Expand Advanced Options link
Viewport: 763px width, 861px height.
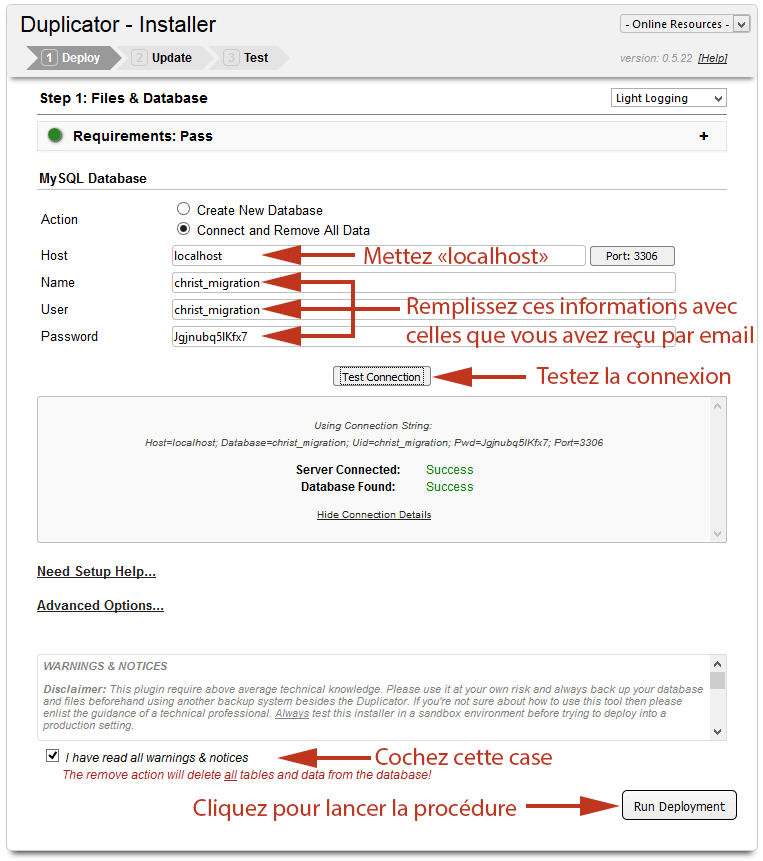(100, 606)
